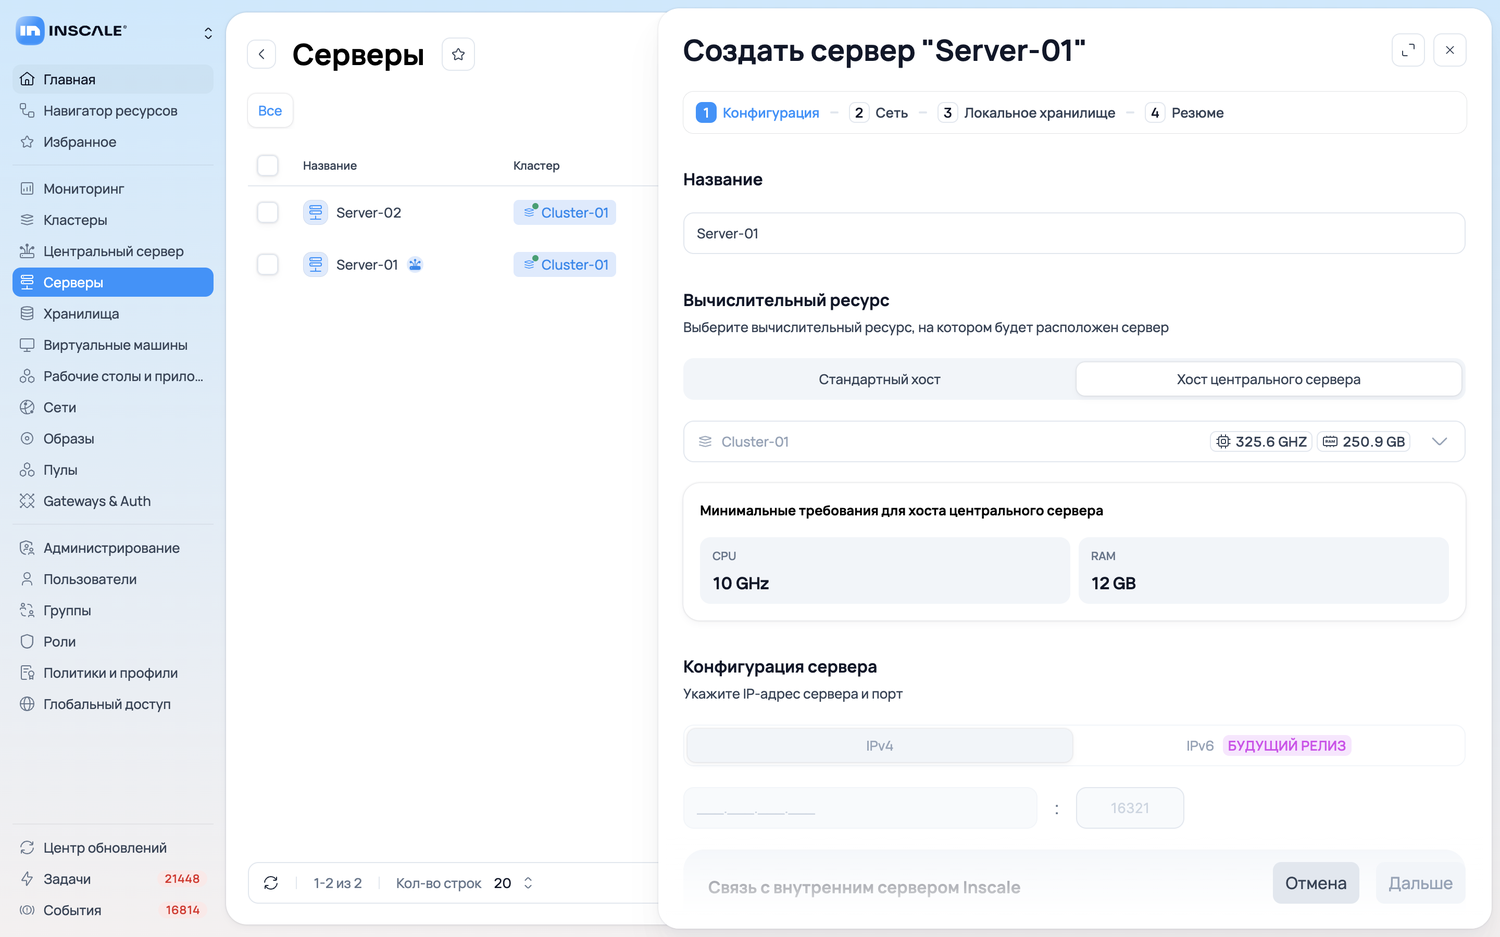This screenshot has height=937, width=1500.
Task: Click the IPv4 address input field
Action: [860, 808]
